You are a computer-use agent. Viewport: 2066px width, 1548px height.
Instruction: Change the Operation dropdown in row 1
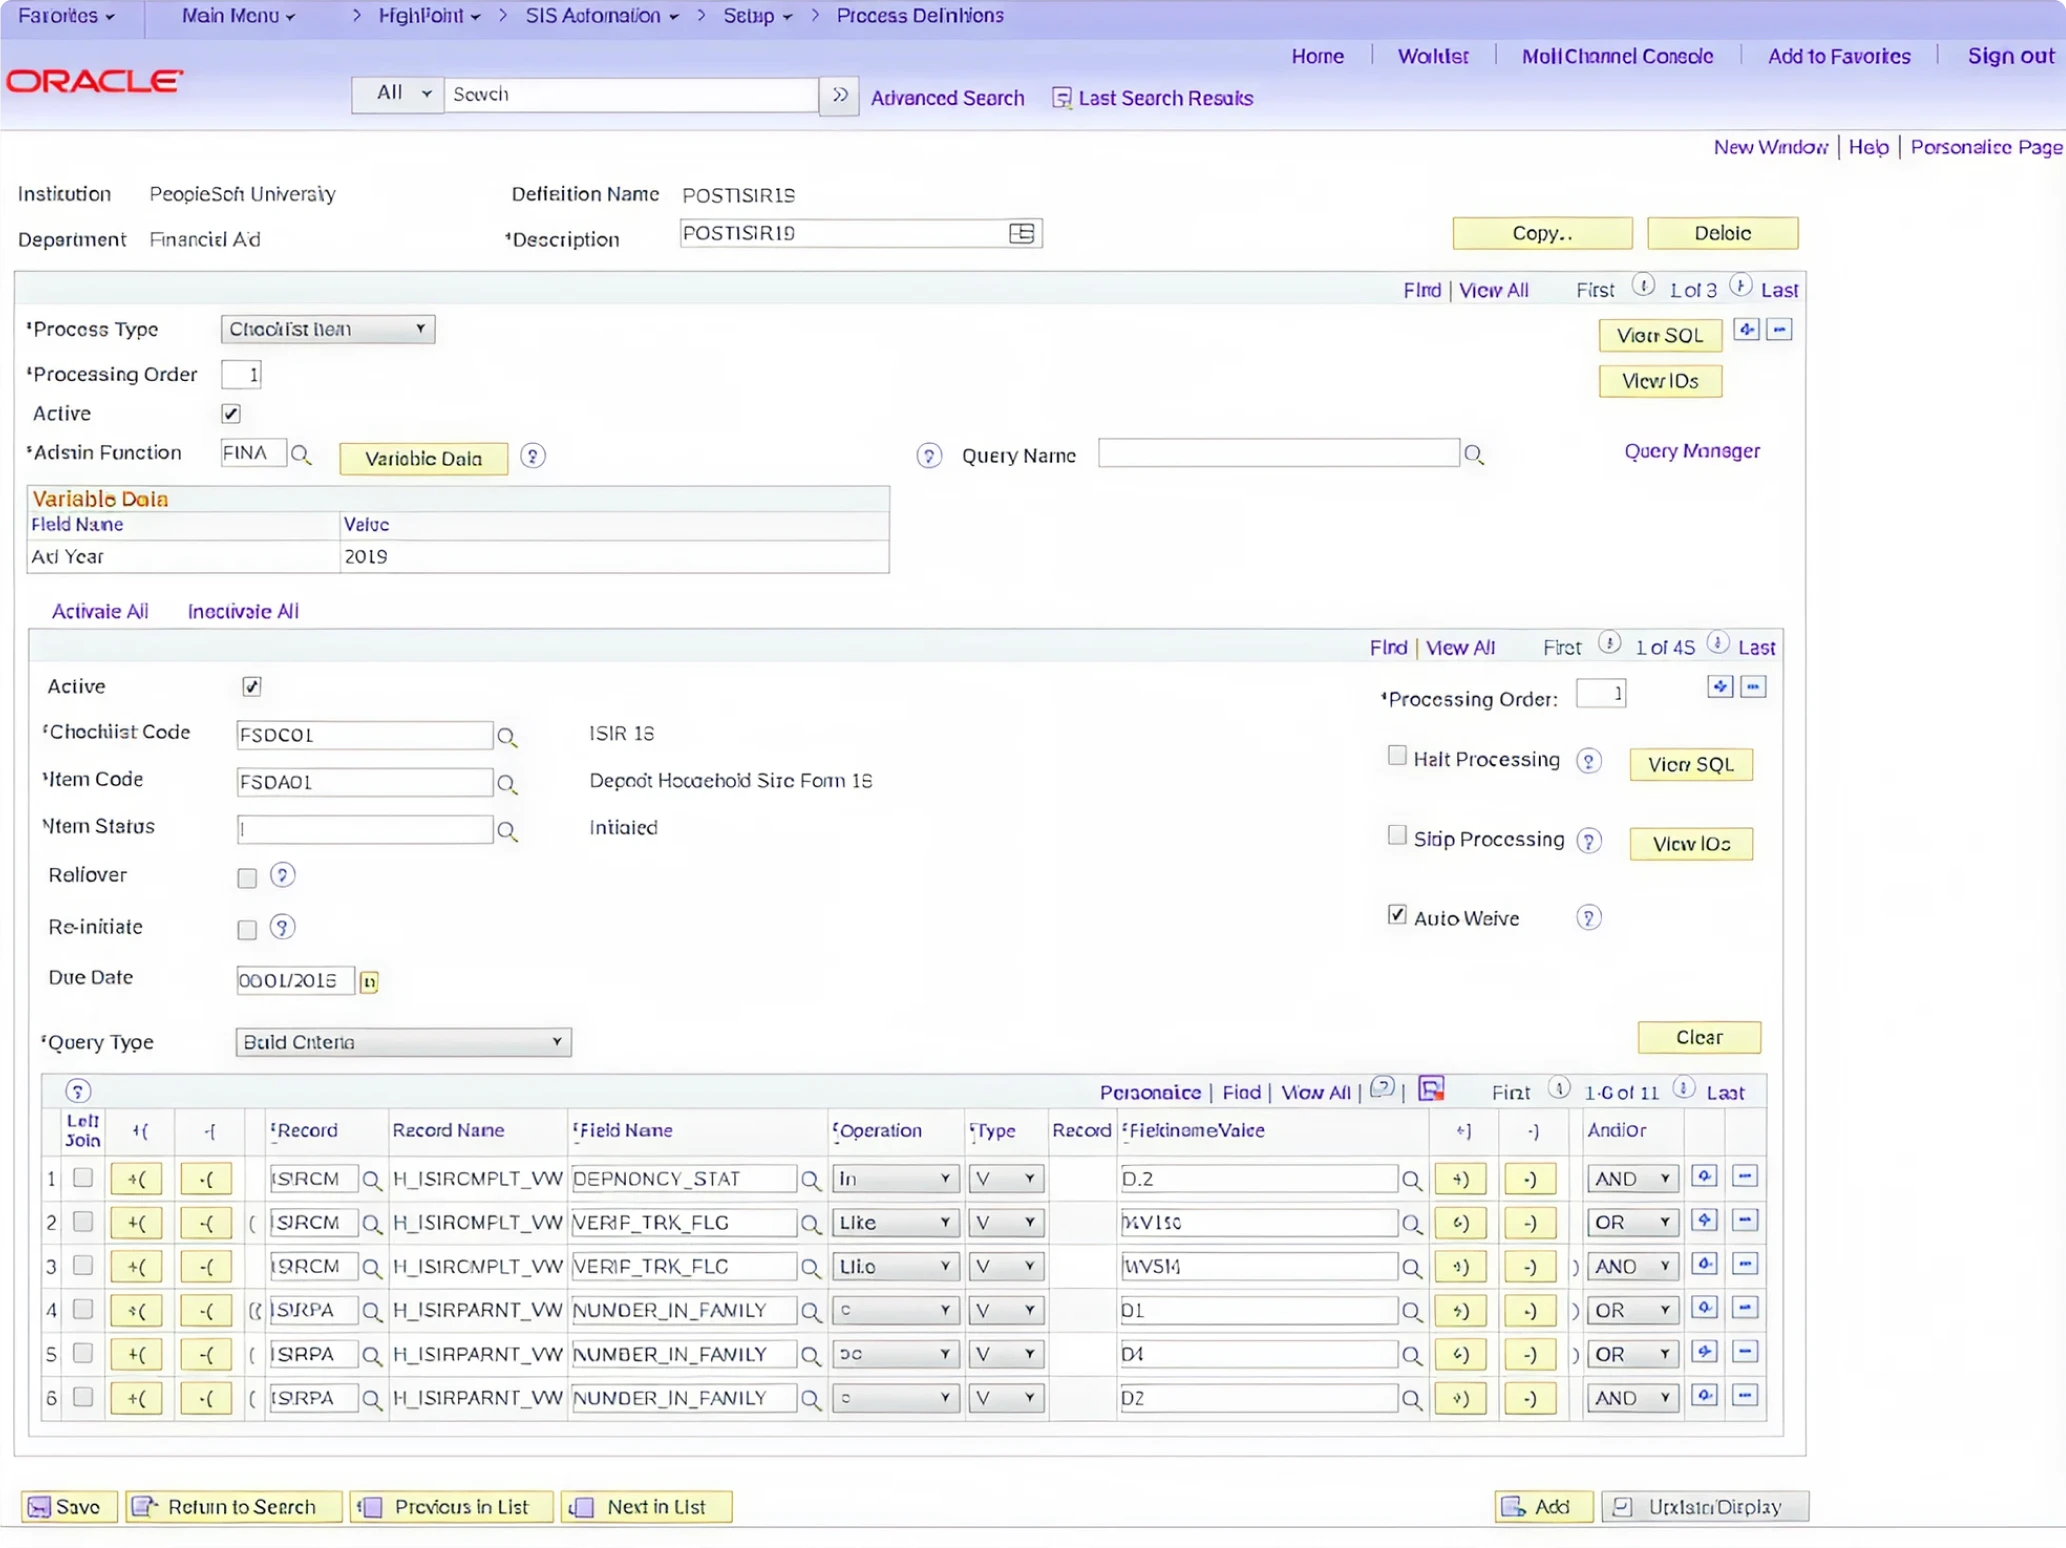click(x=894, y=1178)
